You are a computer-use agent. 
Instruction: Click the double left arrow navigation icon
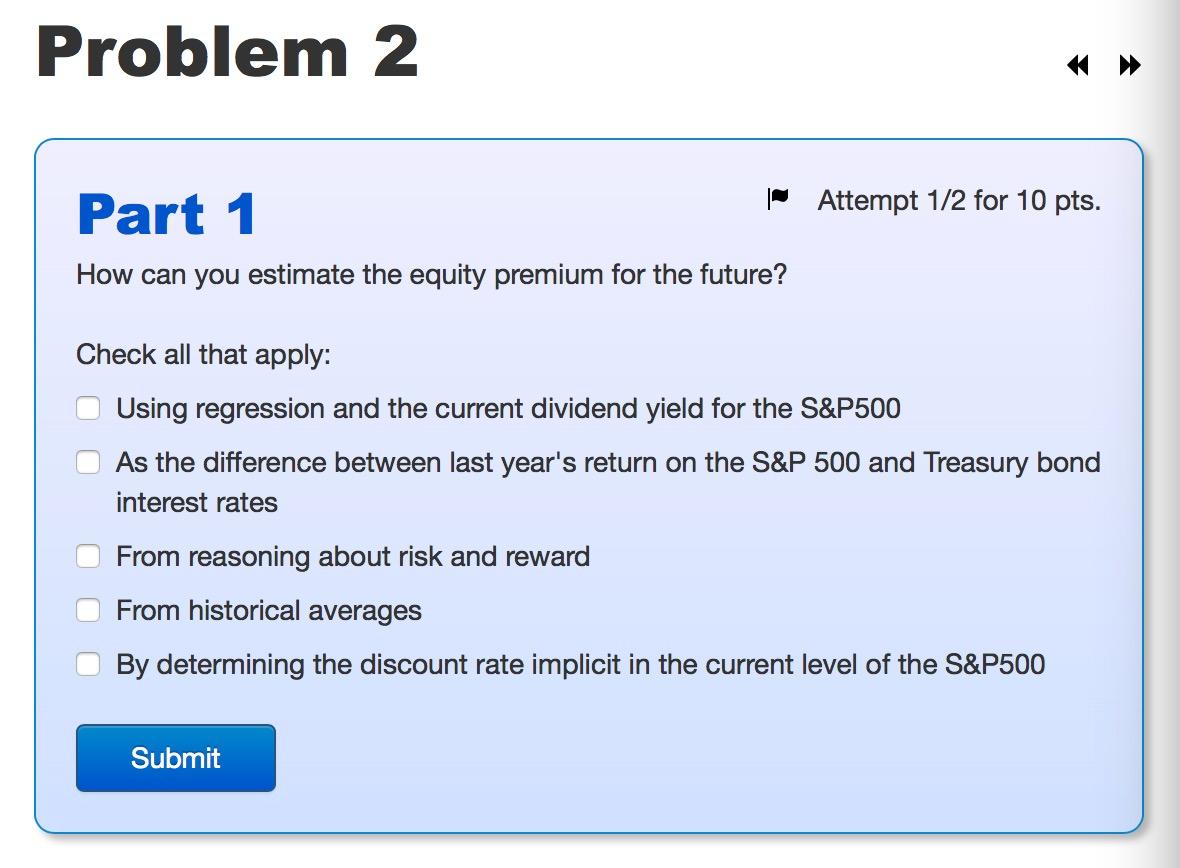pyautogui.click(x=1077, y=65)
